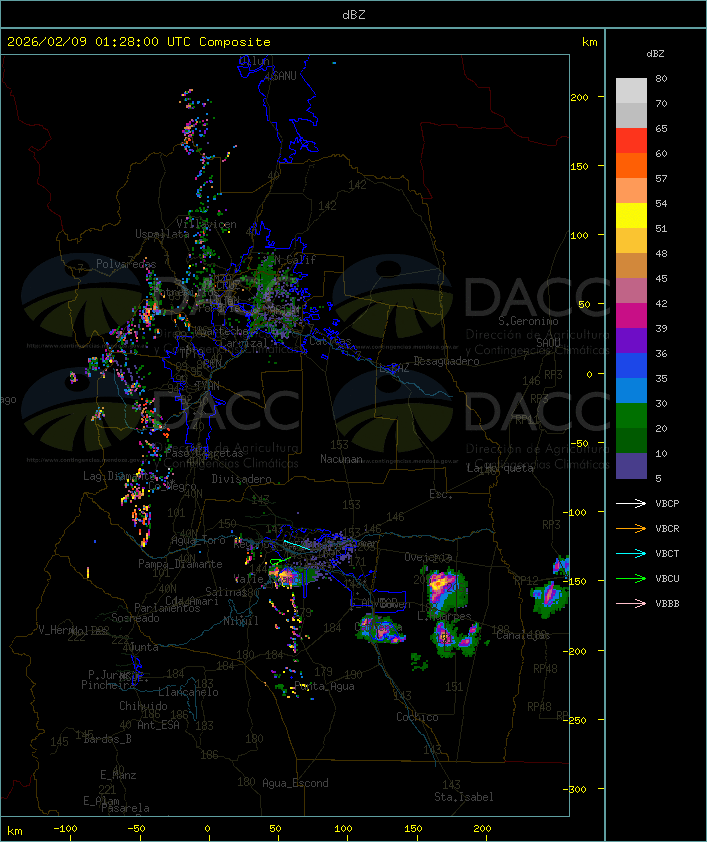The image size is (707, 842).
Task: Click the Llancanelo map label
Action: [188, 692]
